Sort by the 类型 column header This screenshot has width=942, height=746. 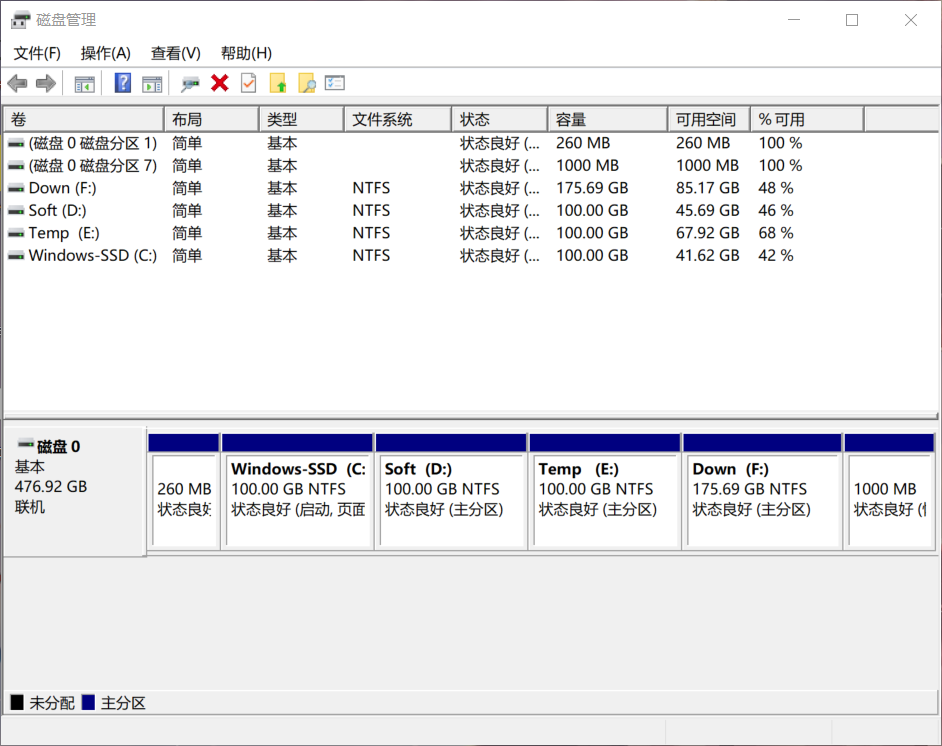(x=302, y=120)
